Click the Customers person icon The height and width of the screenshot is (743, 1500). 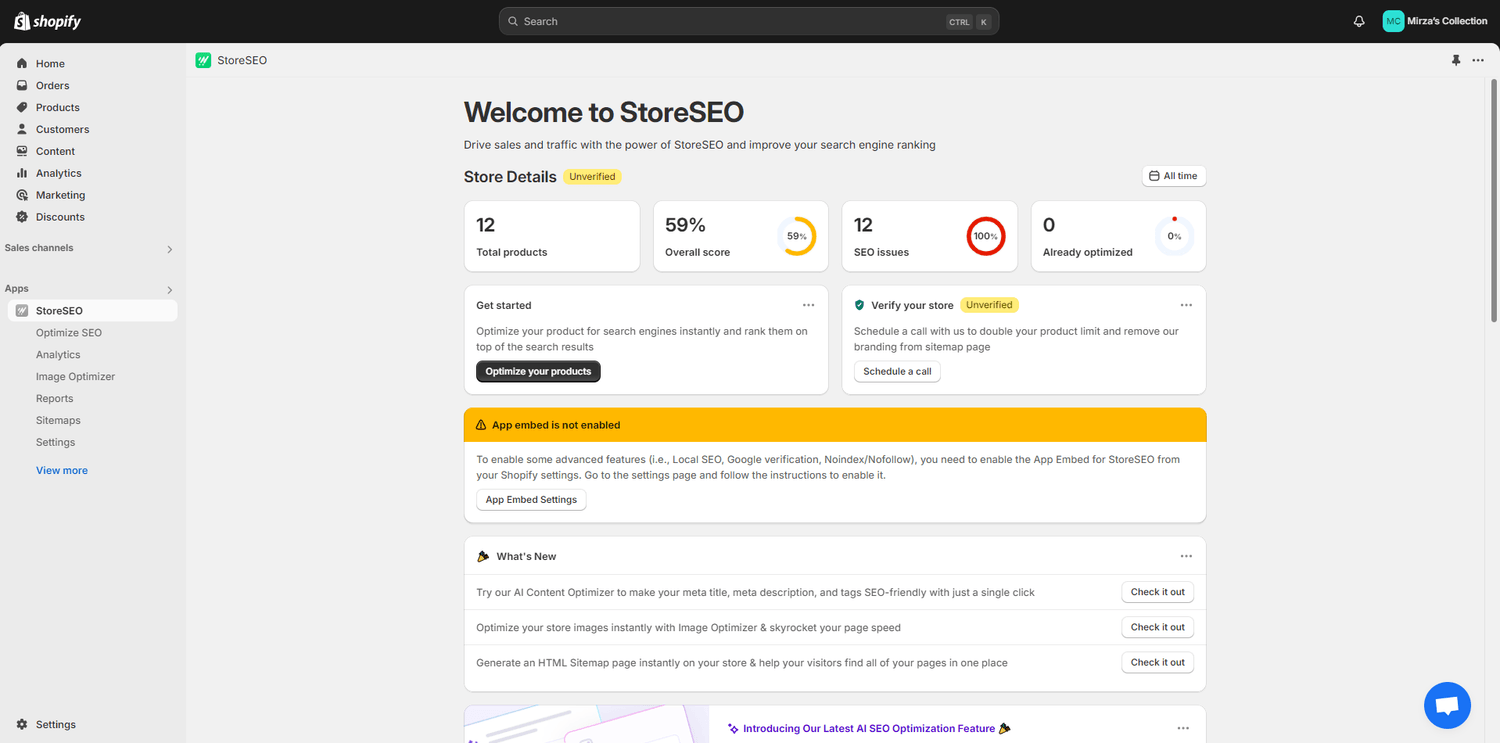click(x=22, y=129)
